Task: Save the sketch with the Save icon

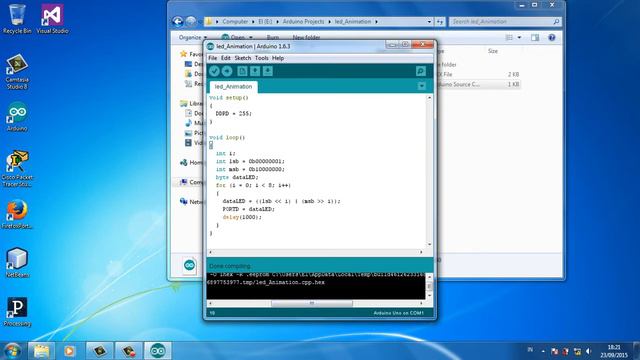Action: [x=268, y=71]
